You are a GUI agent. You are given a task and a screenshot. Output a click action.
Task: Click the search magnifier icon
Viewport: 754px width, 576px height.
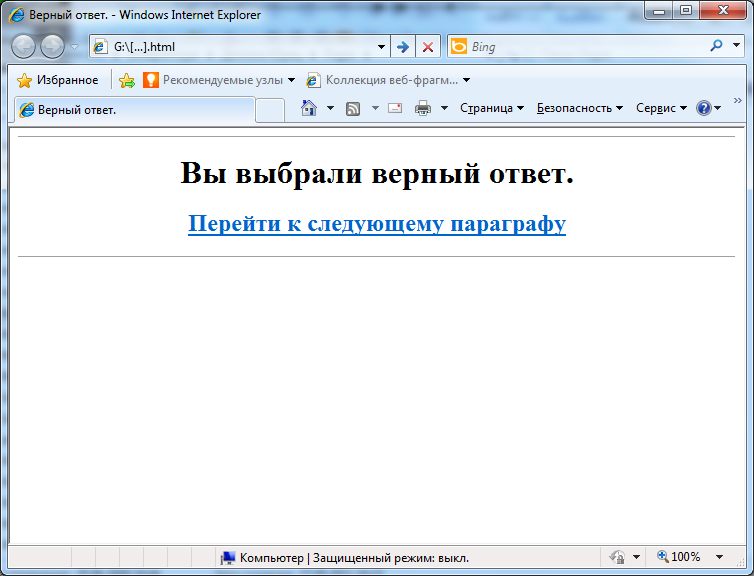tap(716, 46)
